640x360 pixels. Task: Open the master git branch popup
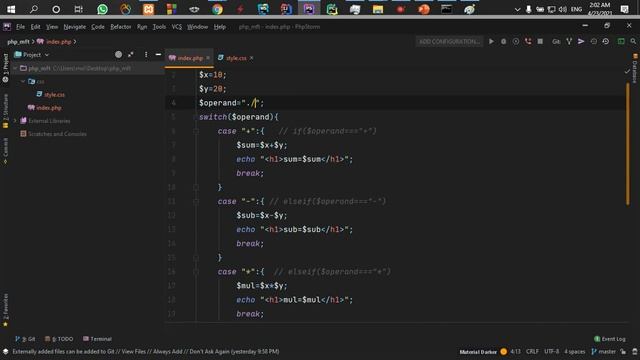[x=604, y=351]
